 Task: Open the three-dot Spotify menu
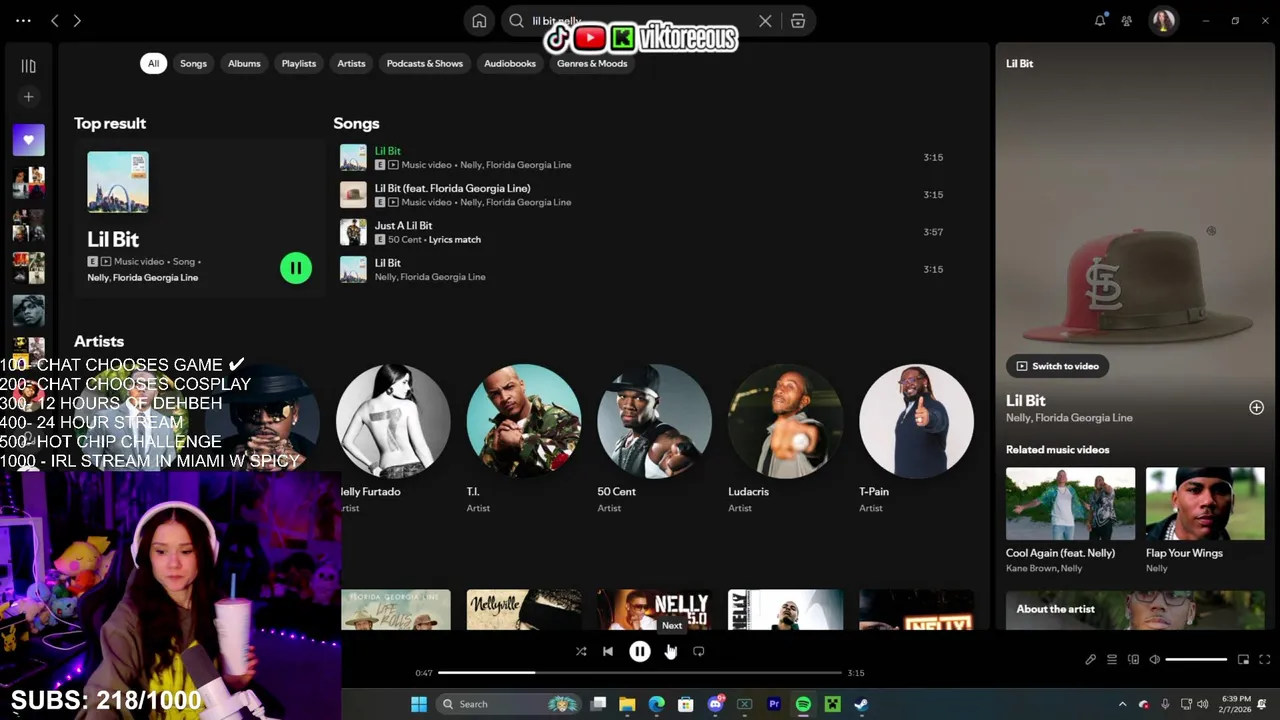(23, 20)
